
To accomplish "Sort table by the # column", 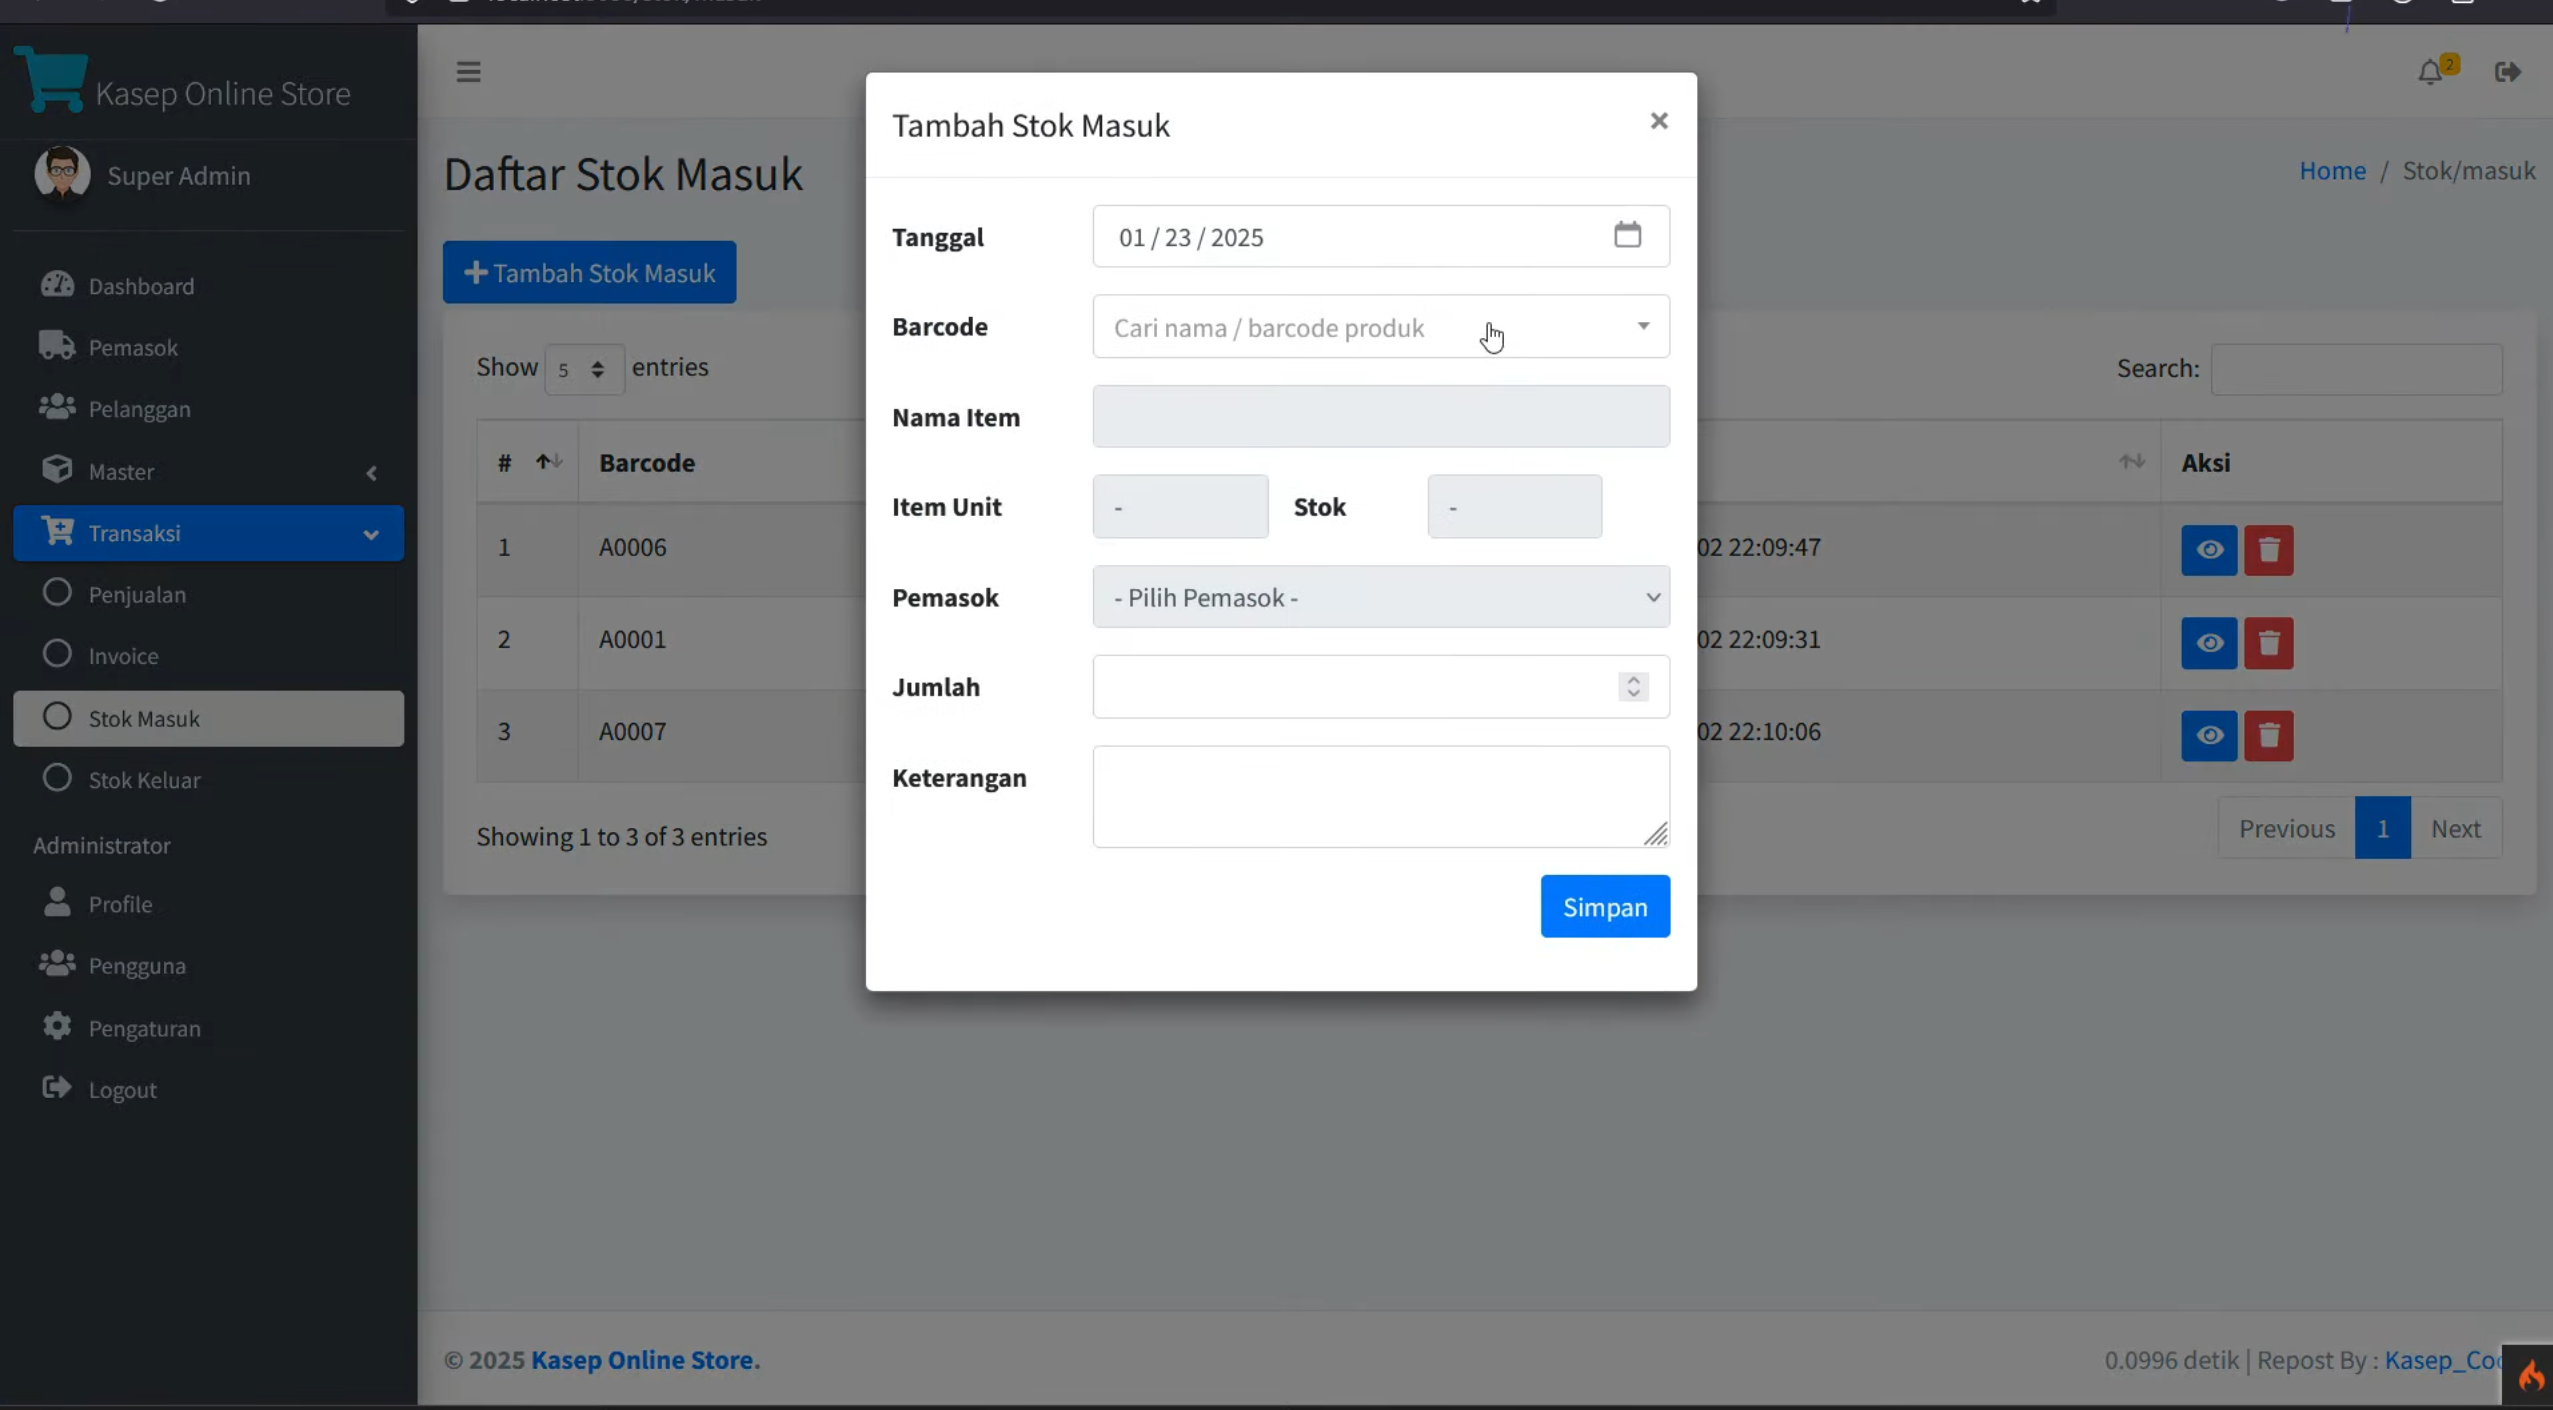I will coord(527,462).
